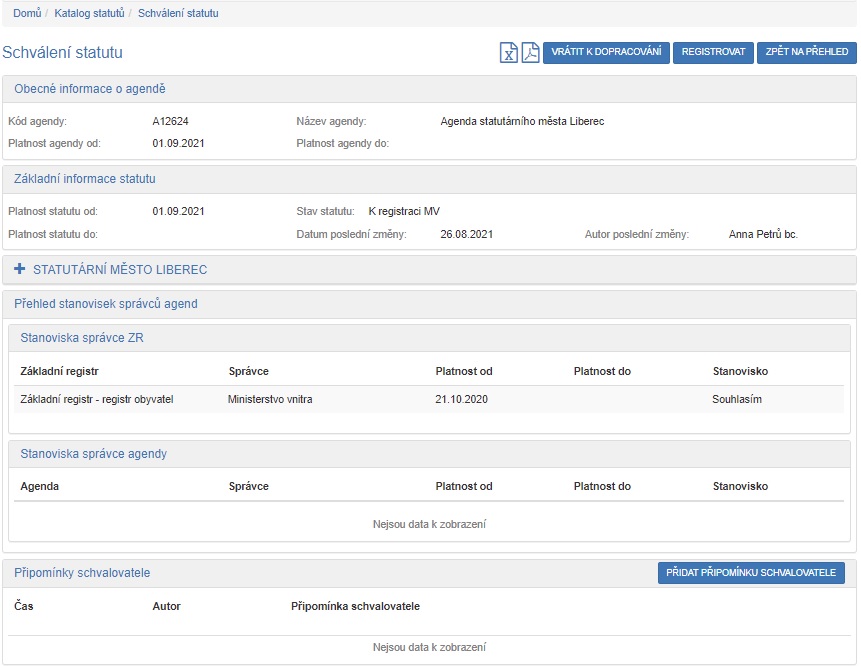
Task: Add a comment via Přidat připomínku schvalovatele
Action: (x=751, y=573)
